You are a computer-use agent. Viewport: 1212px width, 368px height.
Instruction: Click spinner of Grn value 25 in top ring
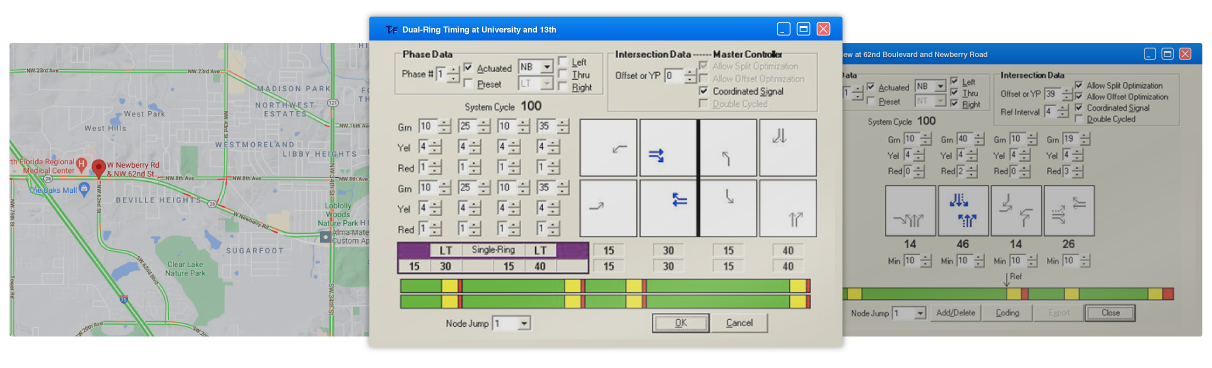[x=483, y=126]
